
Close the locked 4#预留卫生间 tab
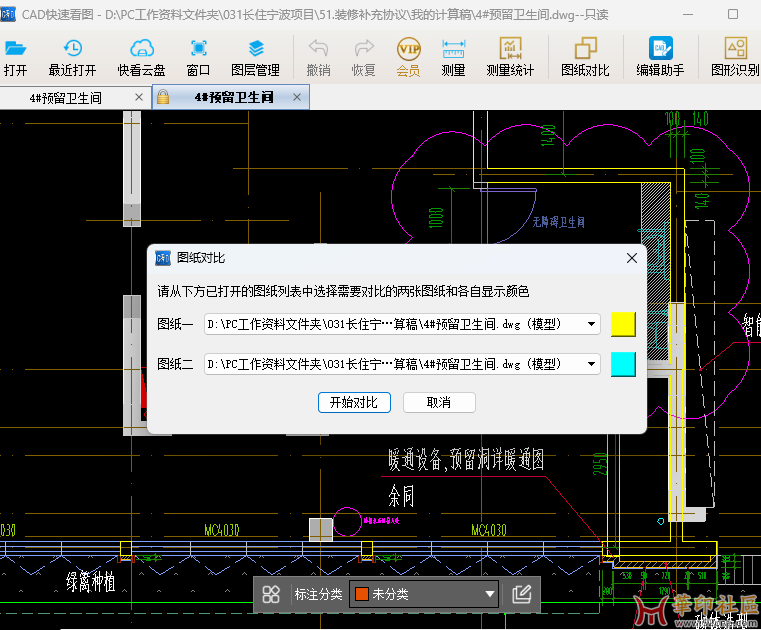point(297,97)
